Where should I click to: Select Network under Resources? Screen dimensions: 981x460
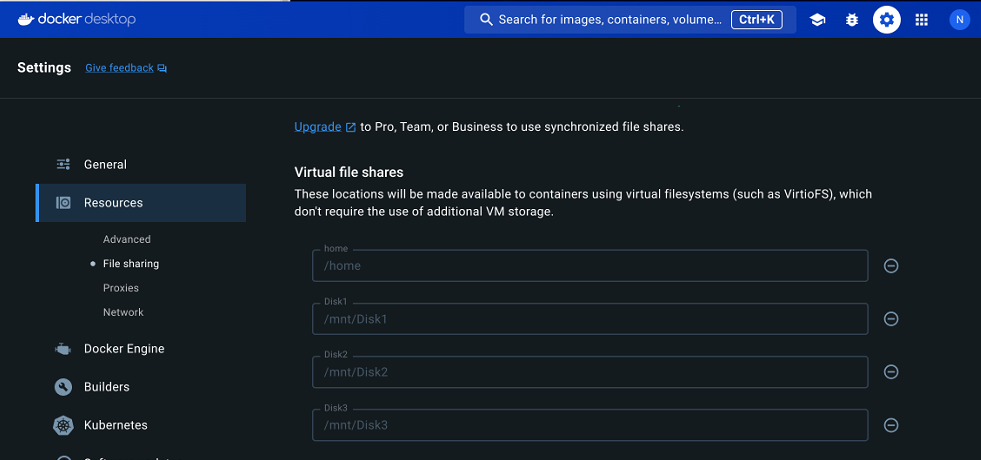point(123,312)
